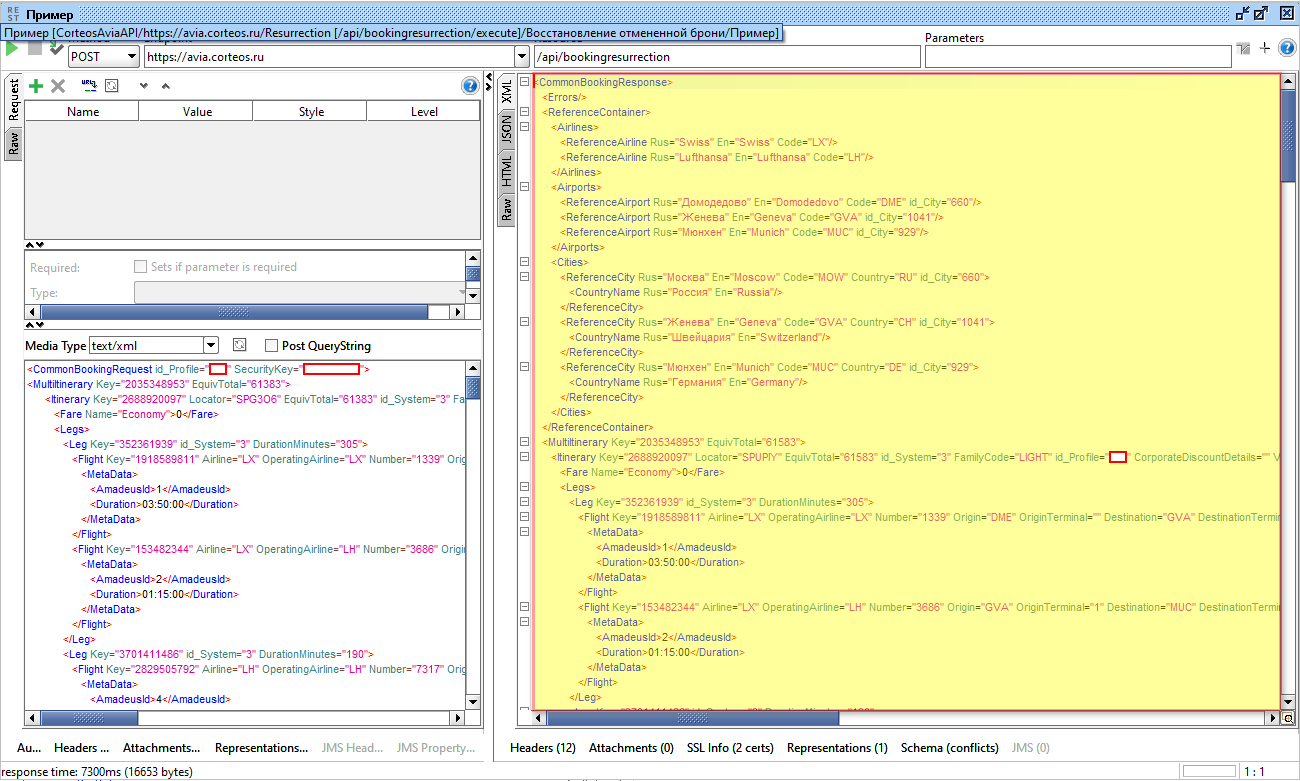
Task: Move parameter up with the up arrow
Action: [166, 87]
